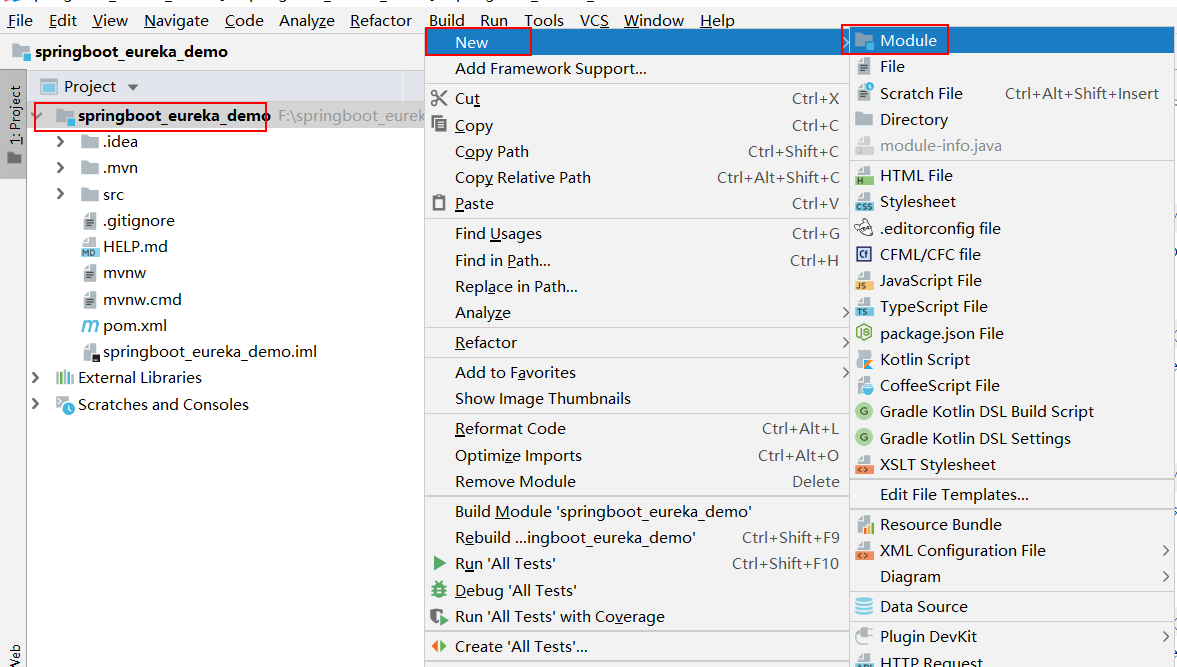Click the Data Source database icon
The height and width of the screenshot is (667, 1177).
[x=864, y=606]
